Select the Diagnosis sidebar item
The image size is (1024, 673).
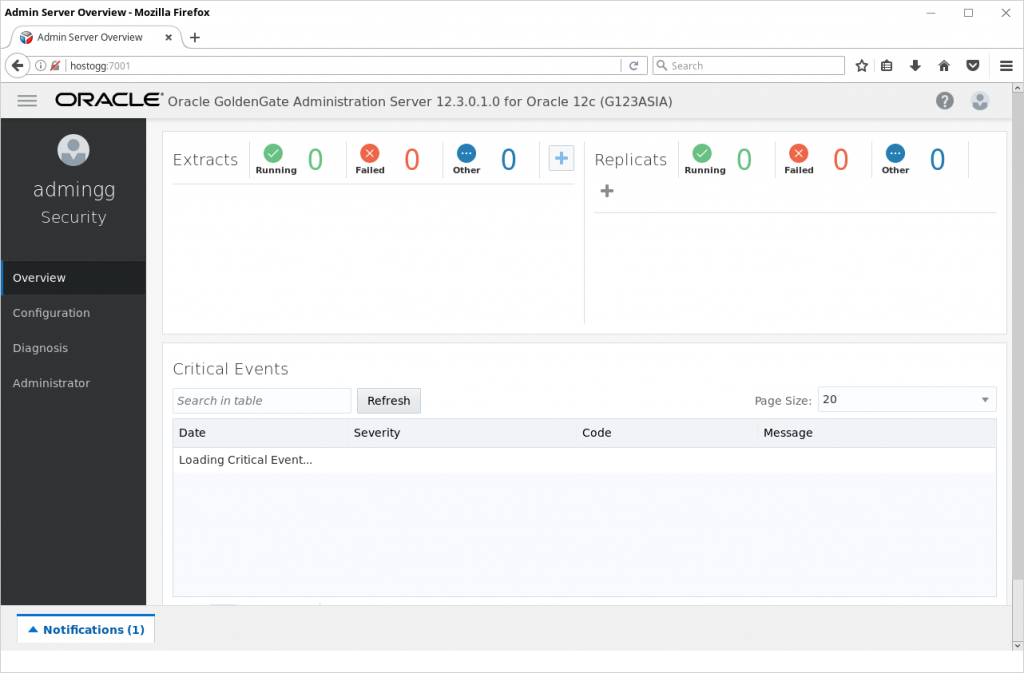click(x=40, y=347)
